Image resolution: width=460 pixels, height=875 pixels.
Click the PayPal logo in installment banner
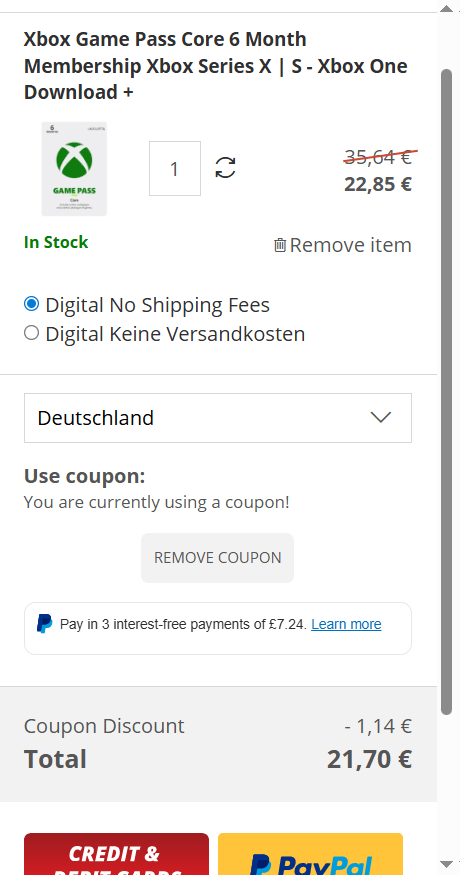(x=45, y=623)
